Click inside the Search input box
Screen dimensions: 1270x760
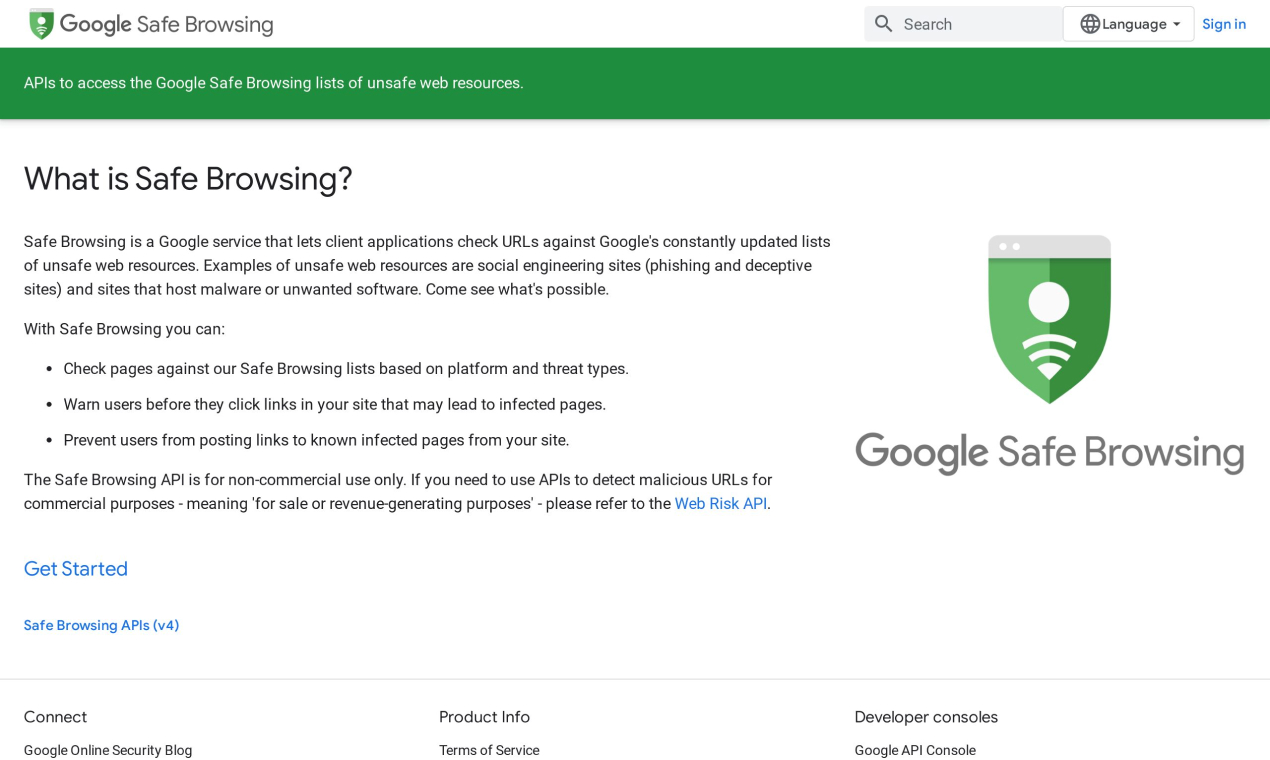[960, 23]
